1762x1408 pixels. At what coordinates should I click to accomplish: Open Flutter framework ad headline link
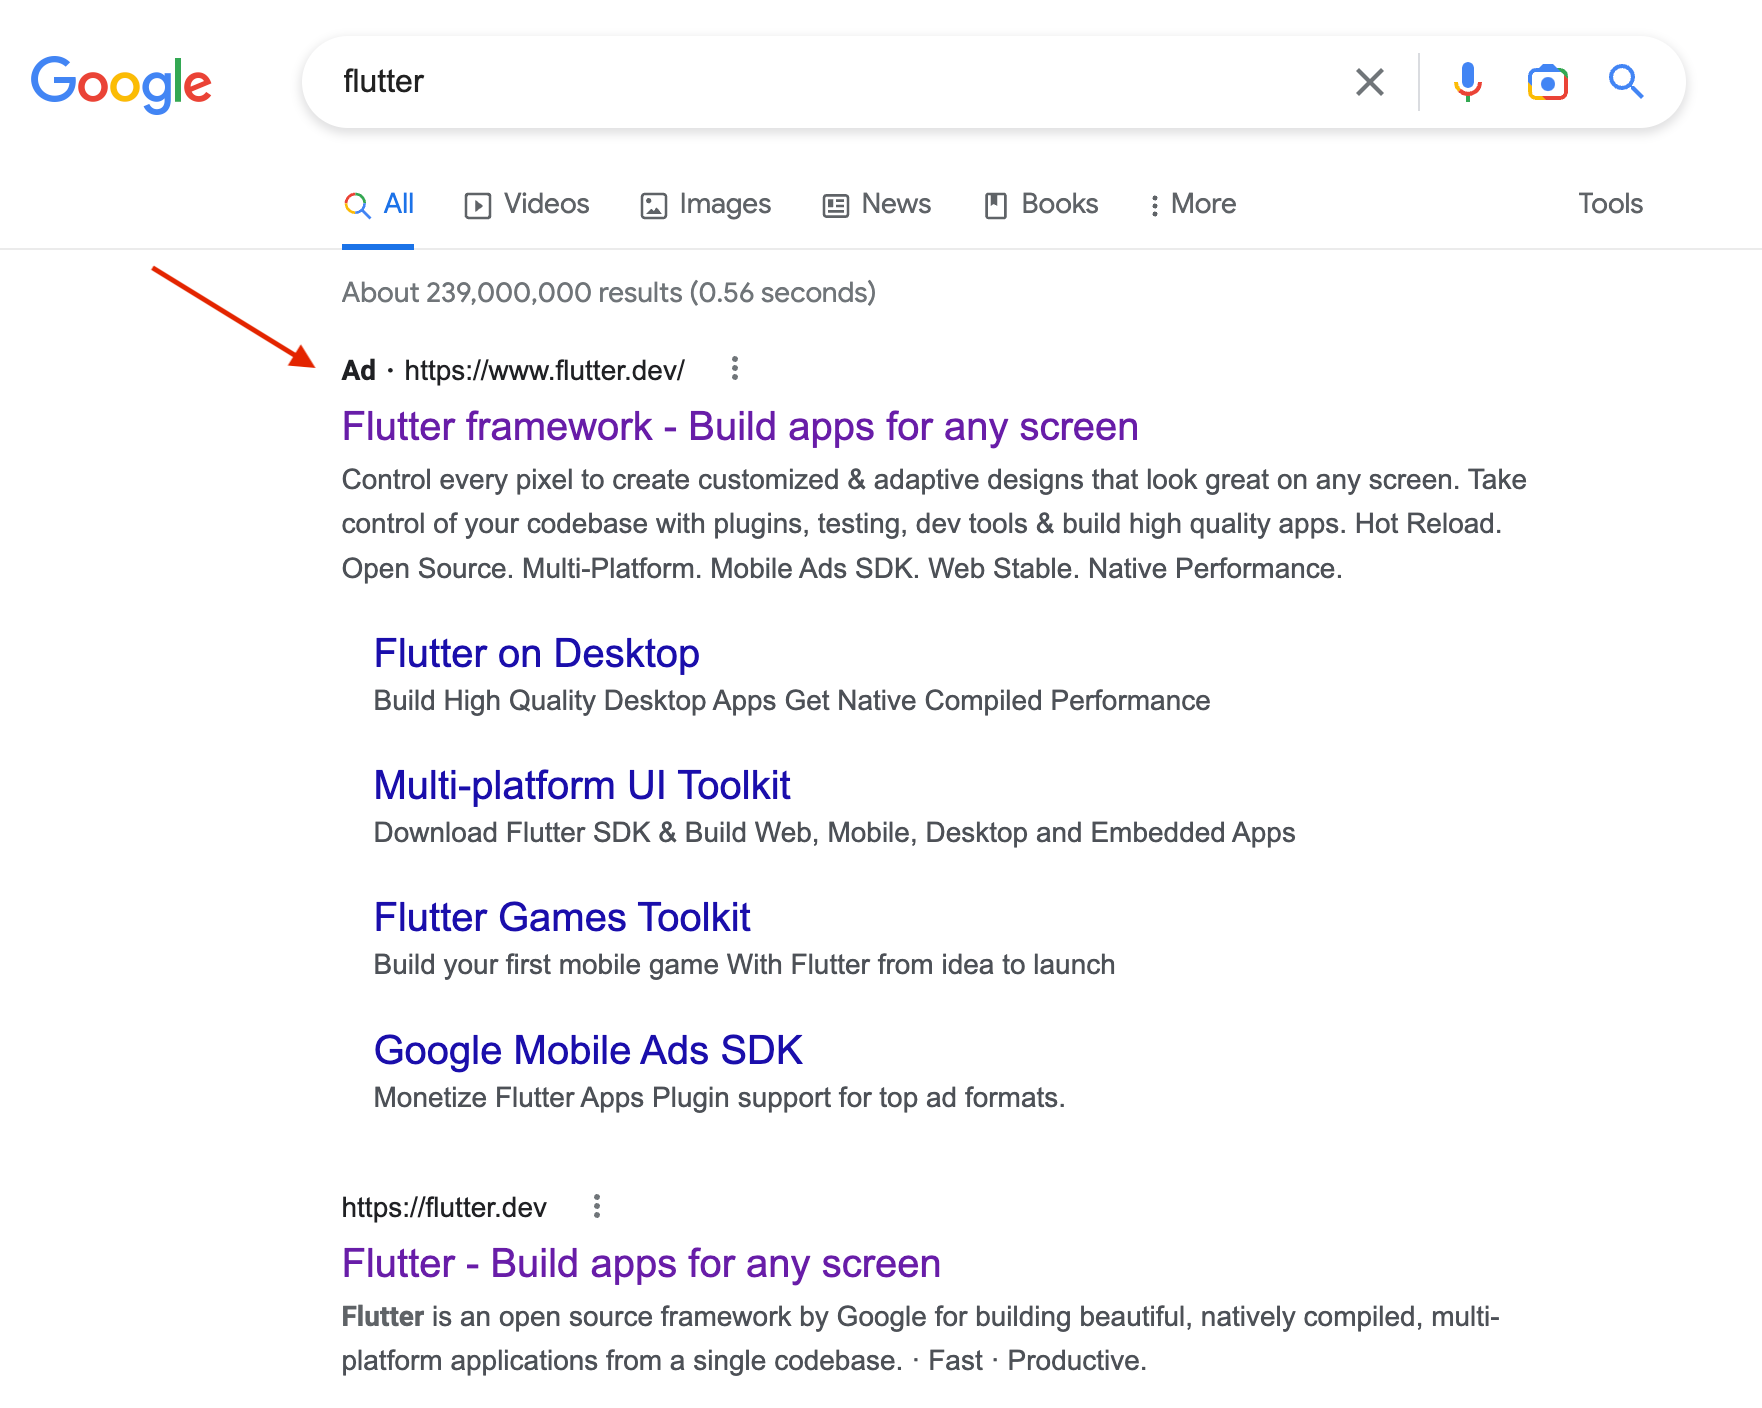[x=740, y=427]
